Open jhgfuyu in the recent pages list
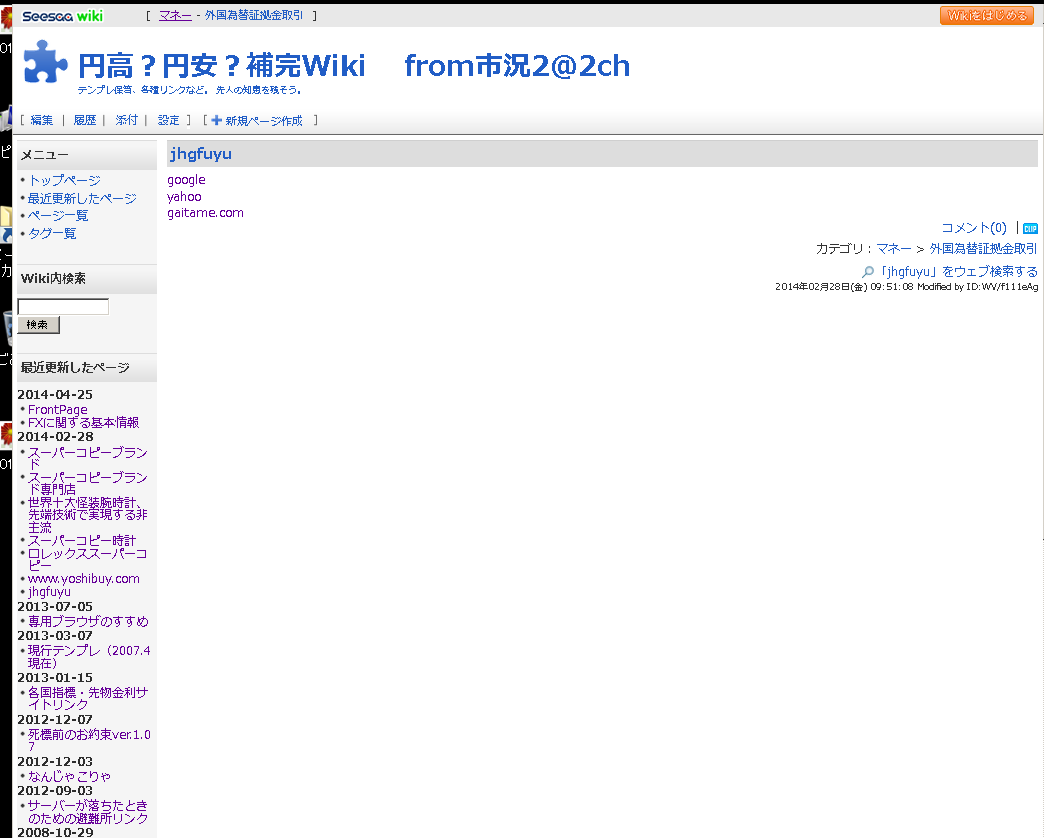The image size is (1044, 838). coord(49,592)
